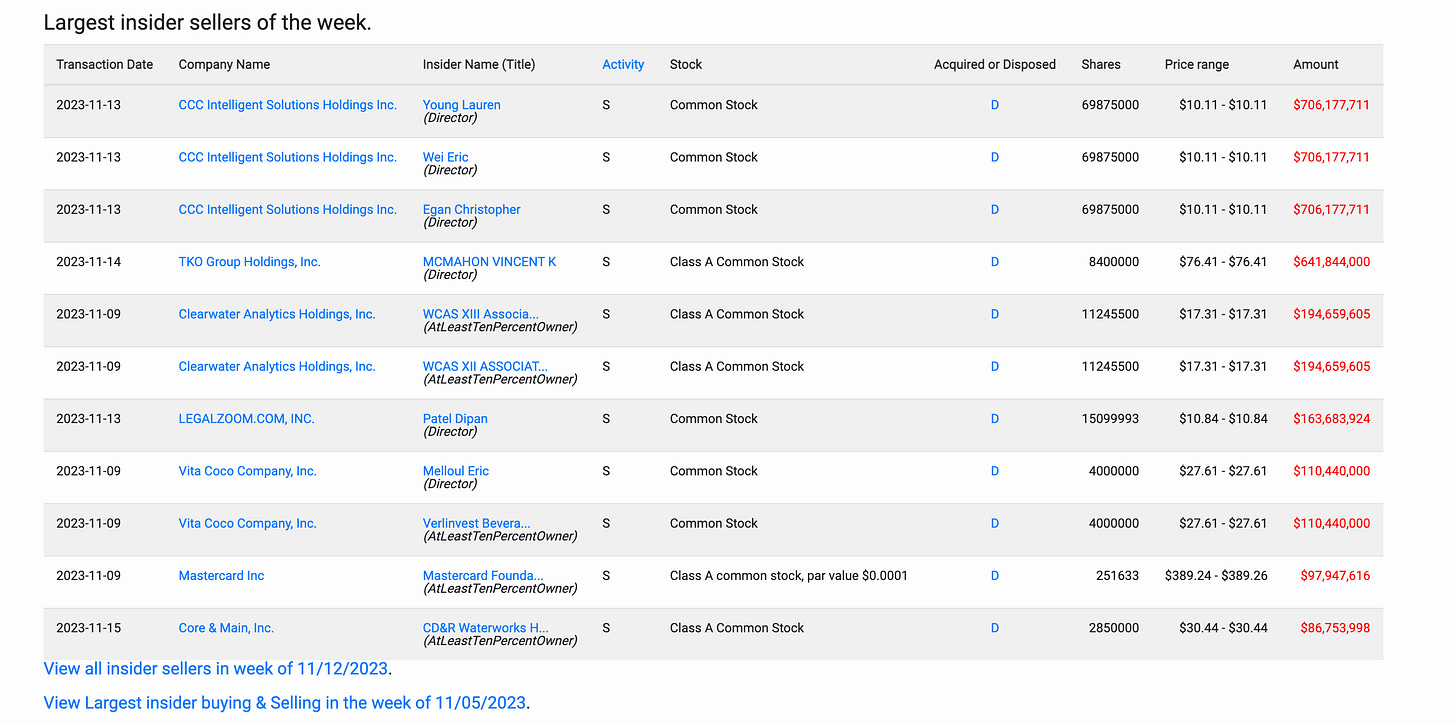This screenshot has width=1456, height=725.
Task: Open TKO Group Holdings, Inc. company link
Action: coord(249,262)
